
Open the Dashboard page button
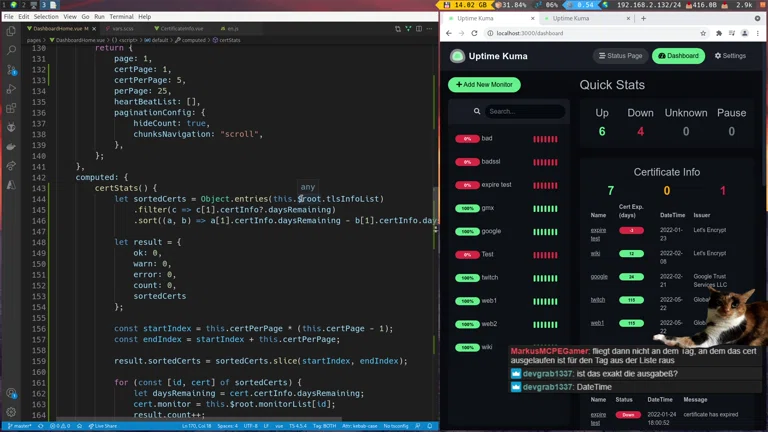pos(678,56)
